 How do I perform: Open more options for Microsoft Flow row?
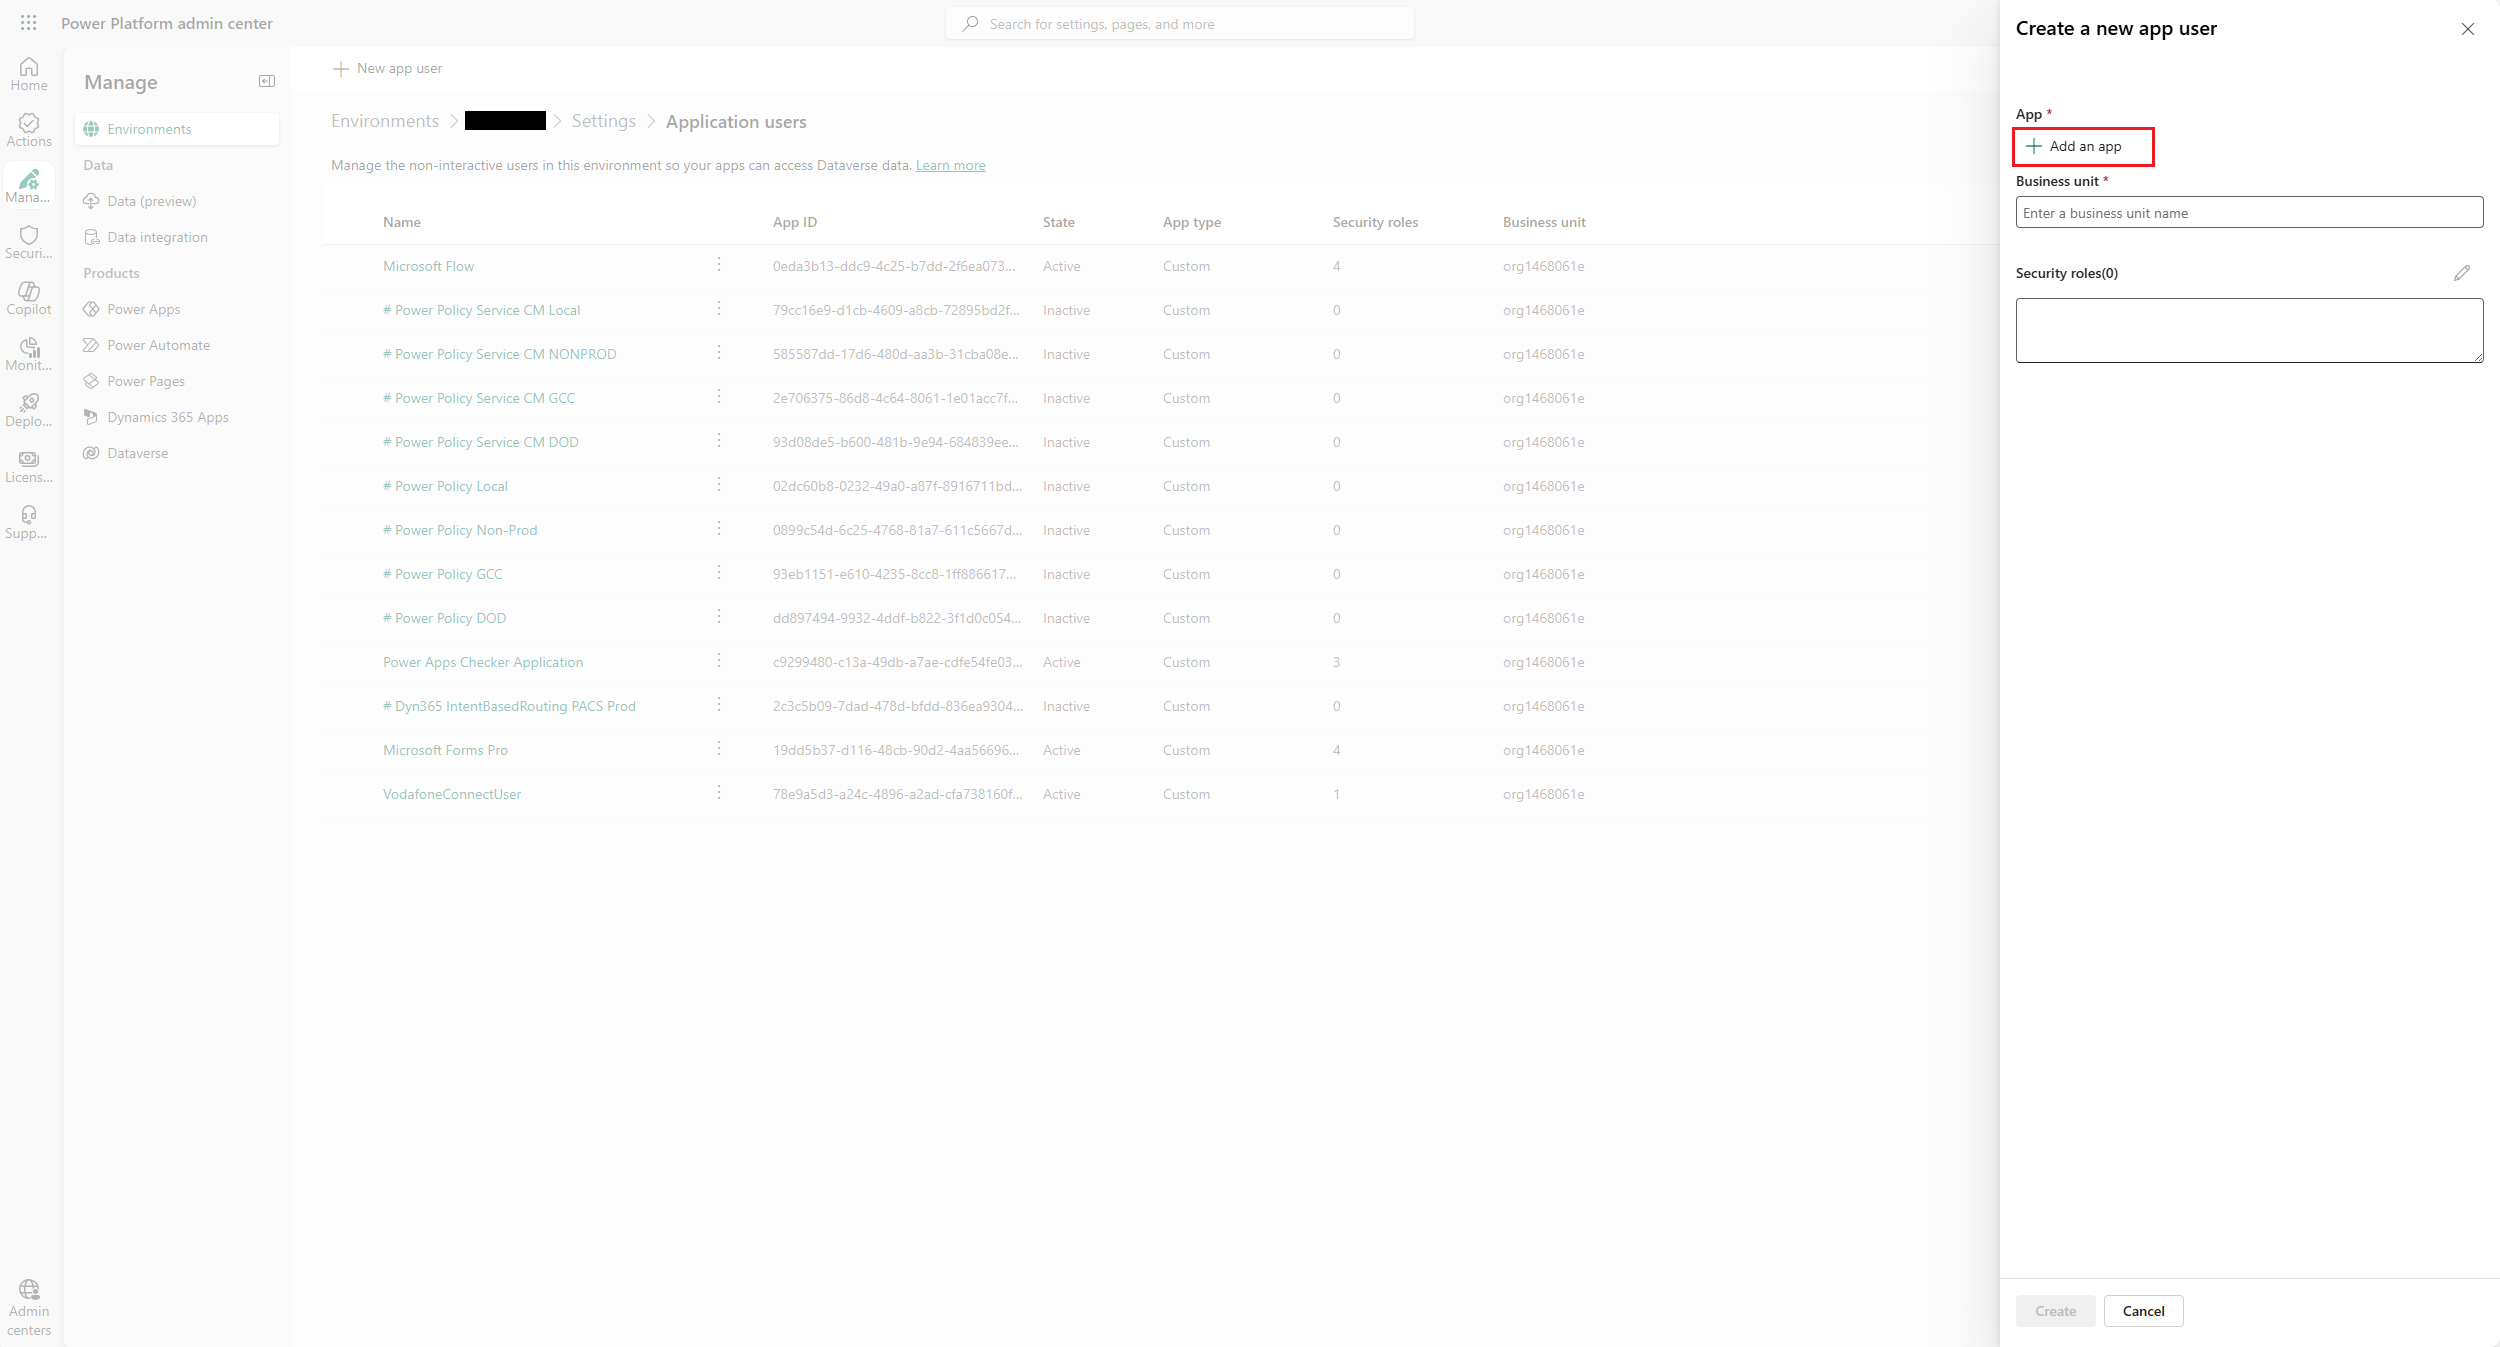[x=718, y=265]
